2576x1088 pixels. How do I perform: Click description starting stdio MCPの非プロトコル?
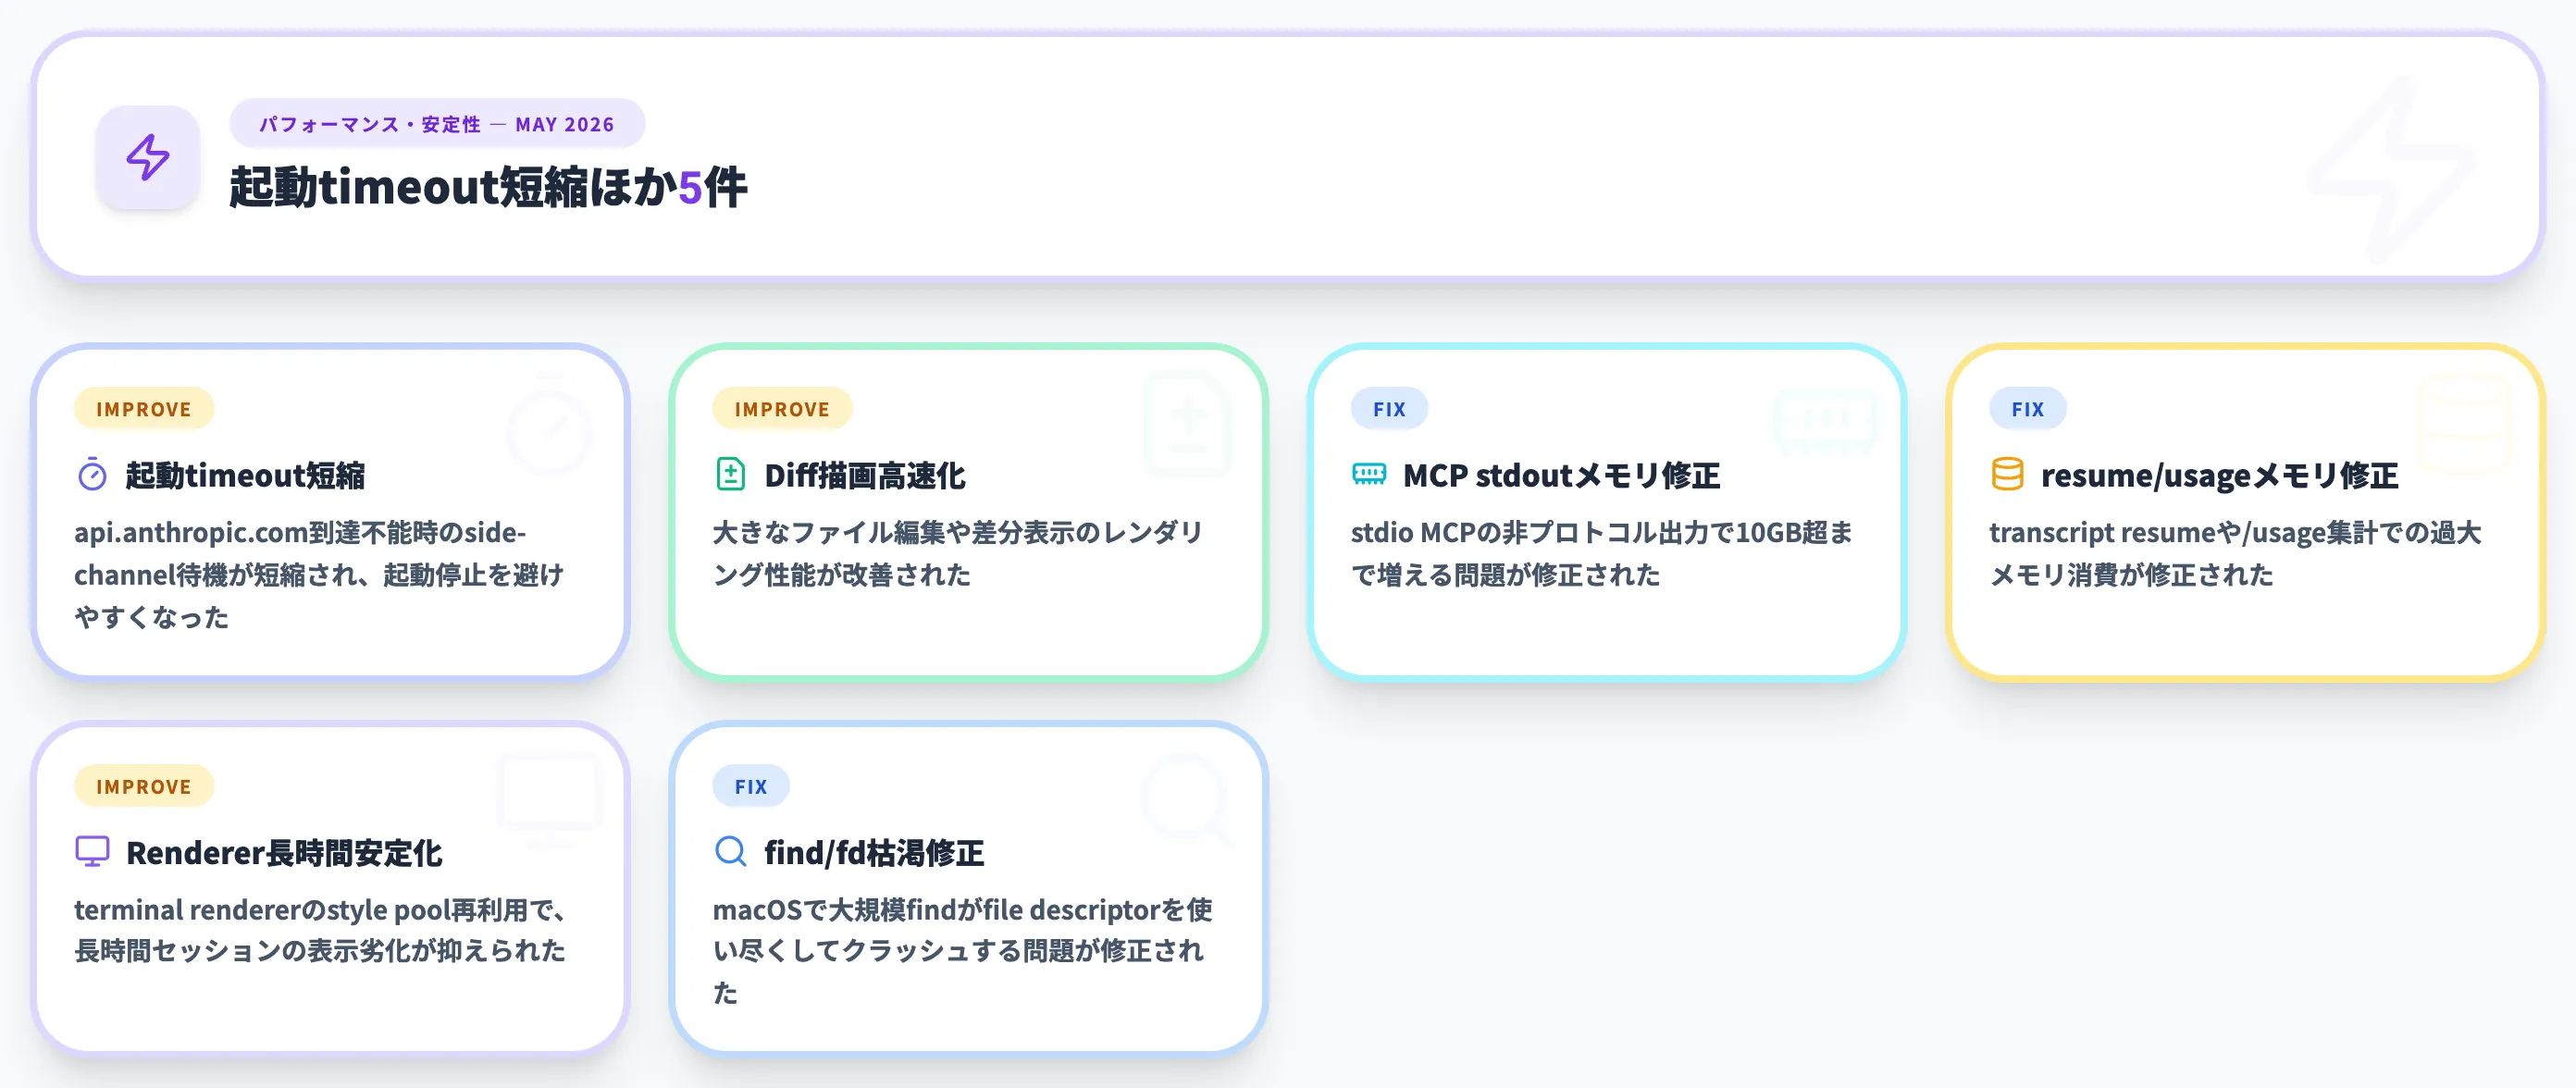1602,553
